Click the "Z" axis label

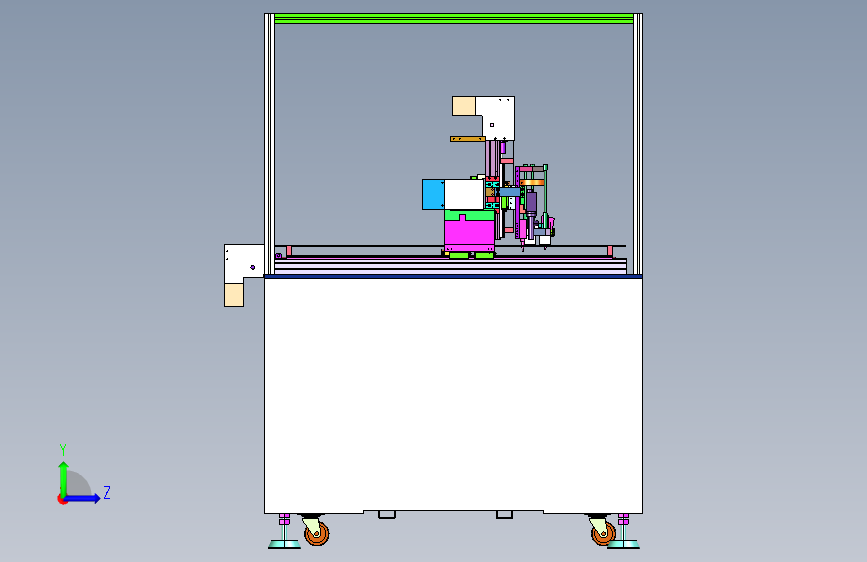tap(107, 492)
